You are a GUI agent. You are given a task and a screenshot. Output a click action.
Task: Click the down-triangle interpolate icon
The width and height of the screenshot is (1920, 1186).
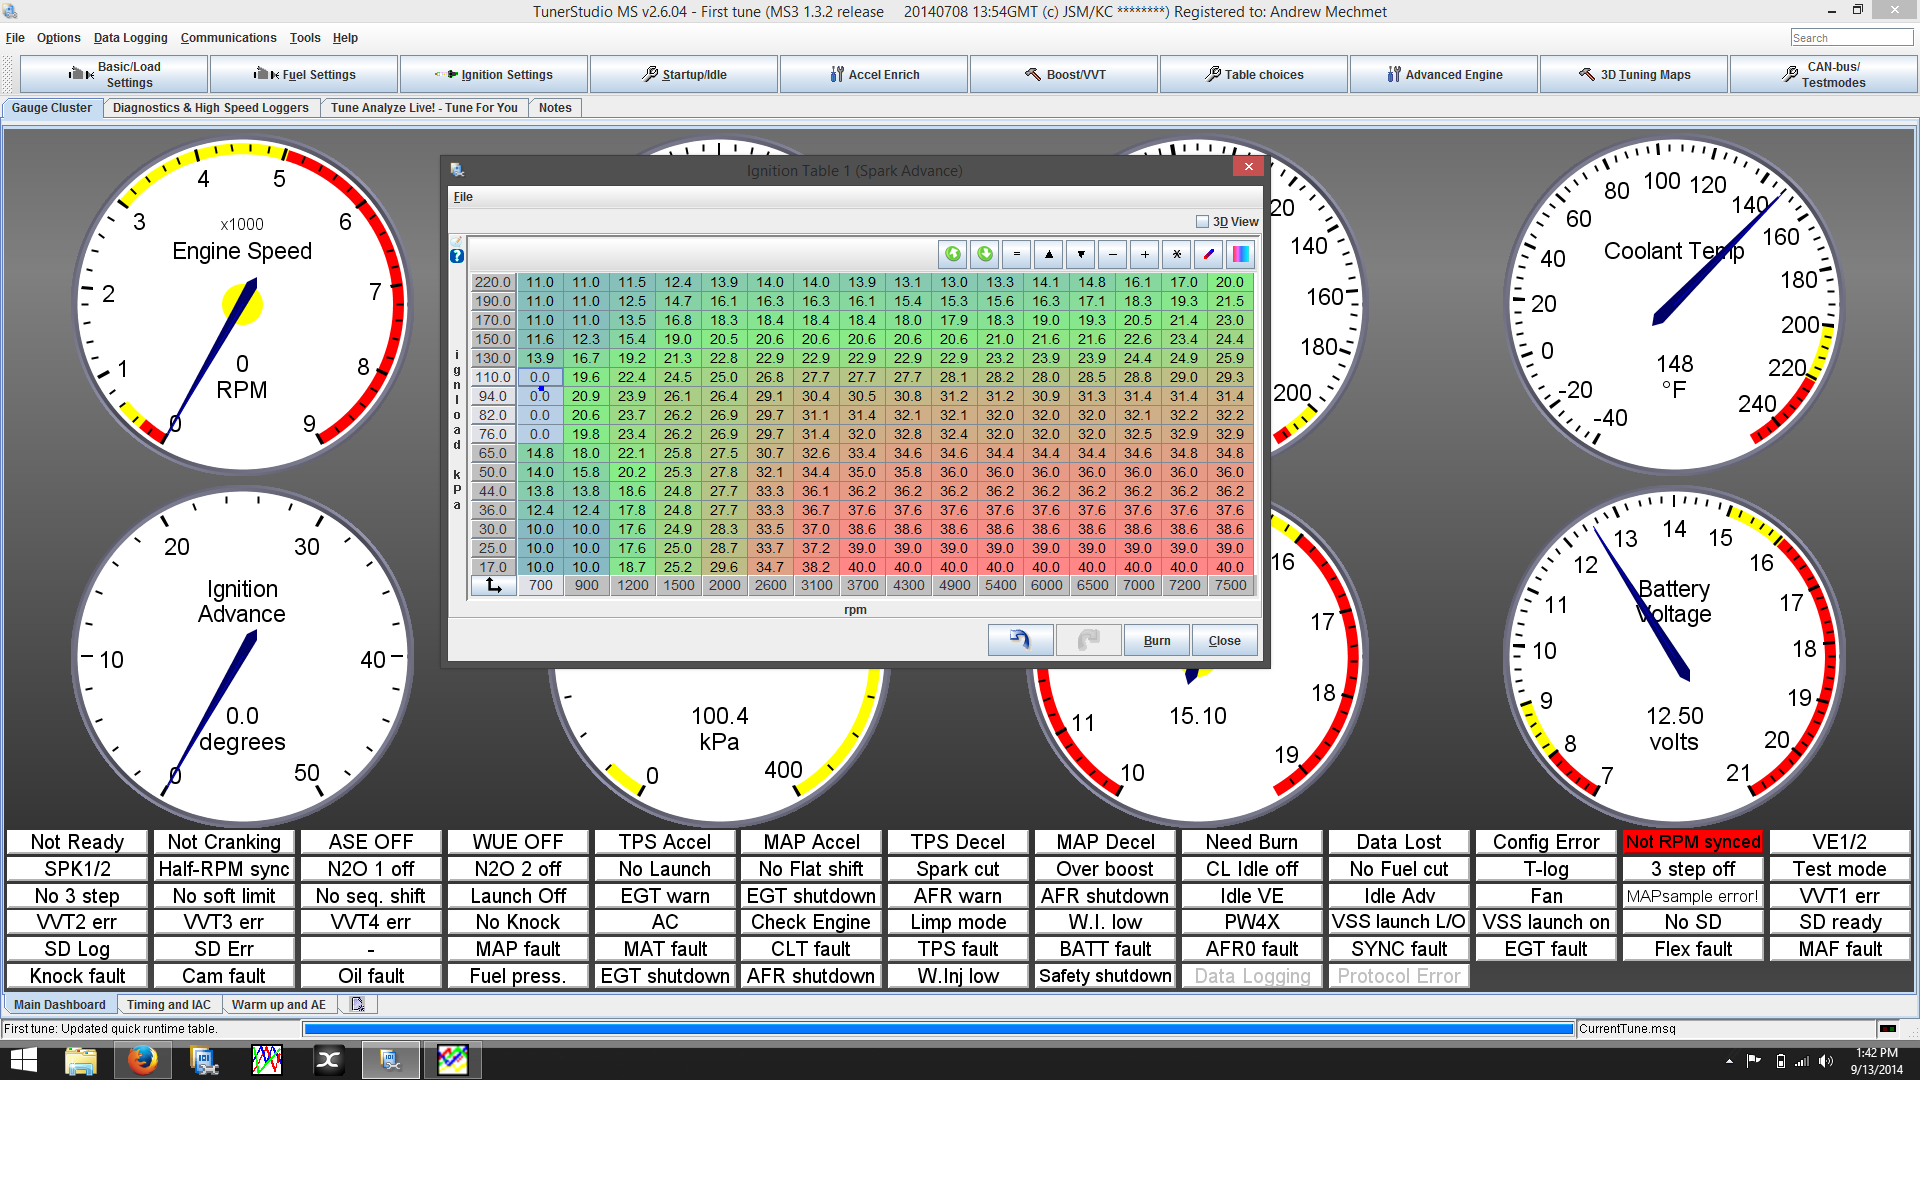tap(1081, 254)
